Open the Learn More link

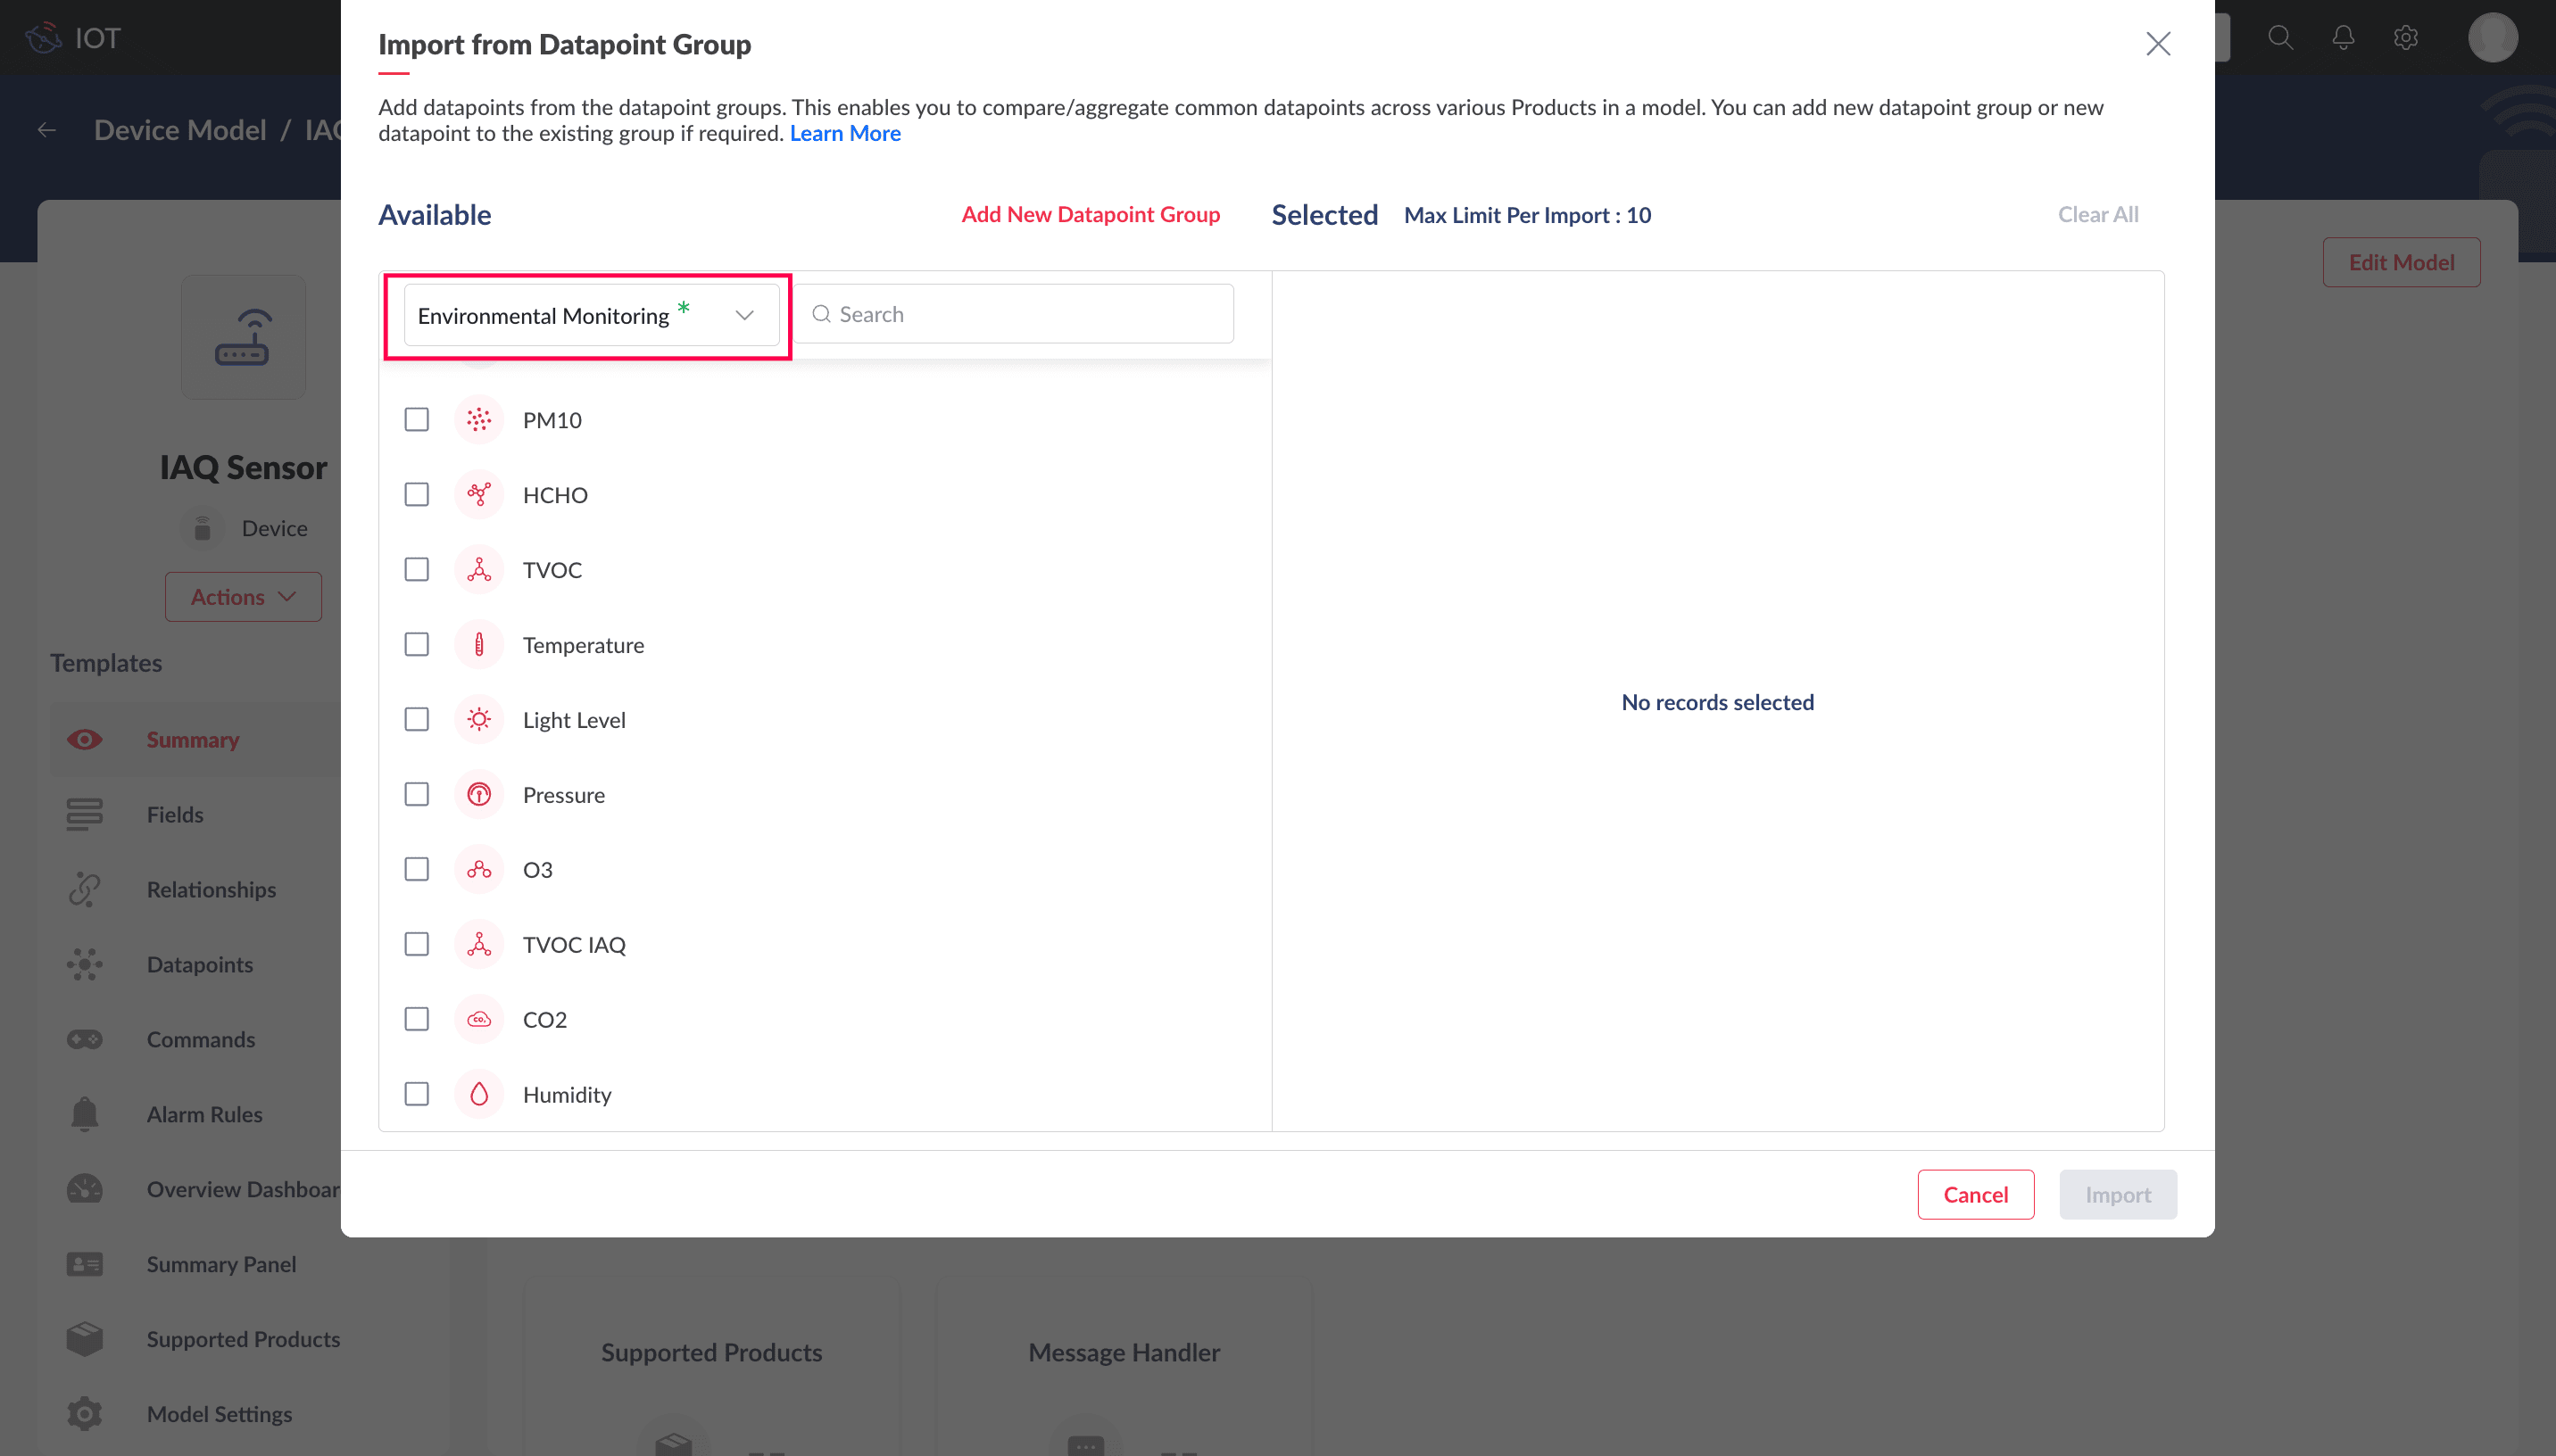point(845,133)
